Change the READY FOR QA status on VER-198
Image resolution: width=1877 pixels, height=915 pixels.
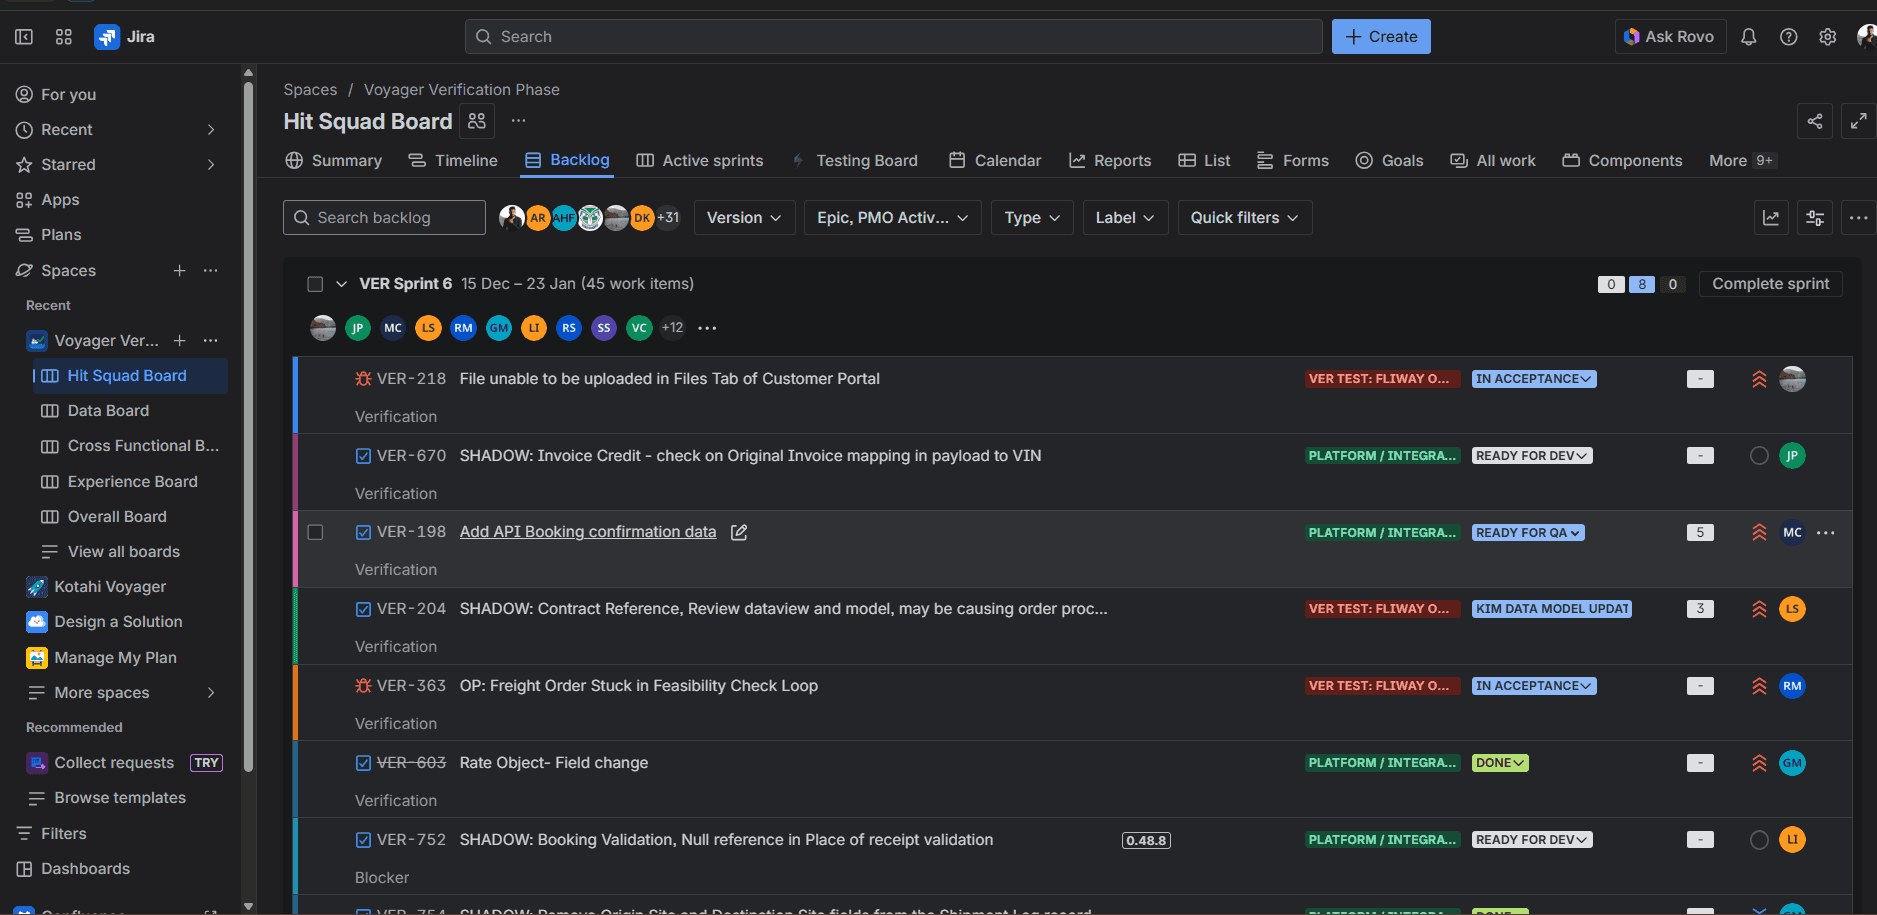[x=1528, y=533]
